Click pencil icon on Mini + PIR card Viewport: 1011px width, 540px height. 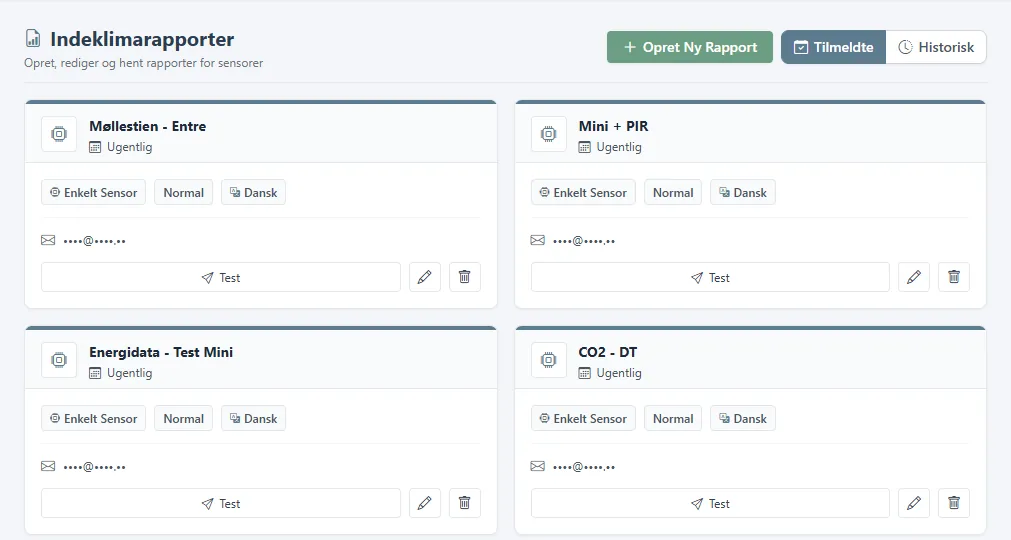point(914,277)
